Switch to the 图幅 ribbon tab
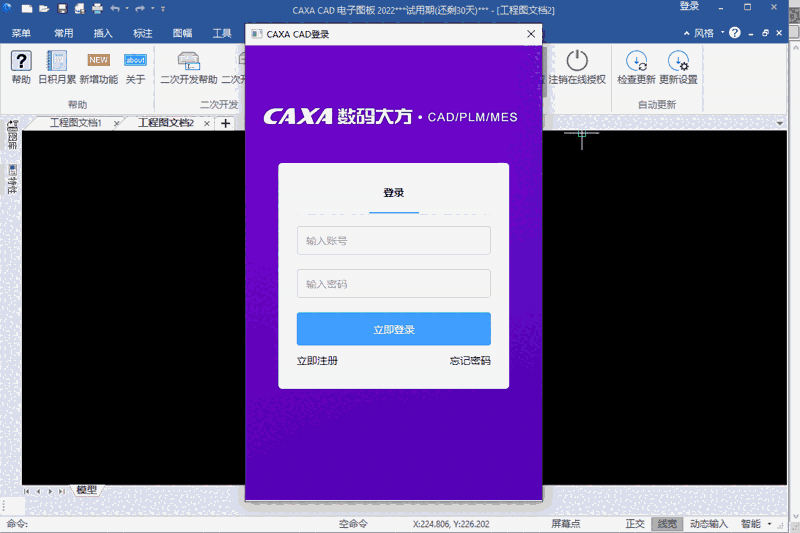This screenshot has width=800, height=533. (183, 34)
